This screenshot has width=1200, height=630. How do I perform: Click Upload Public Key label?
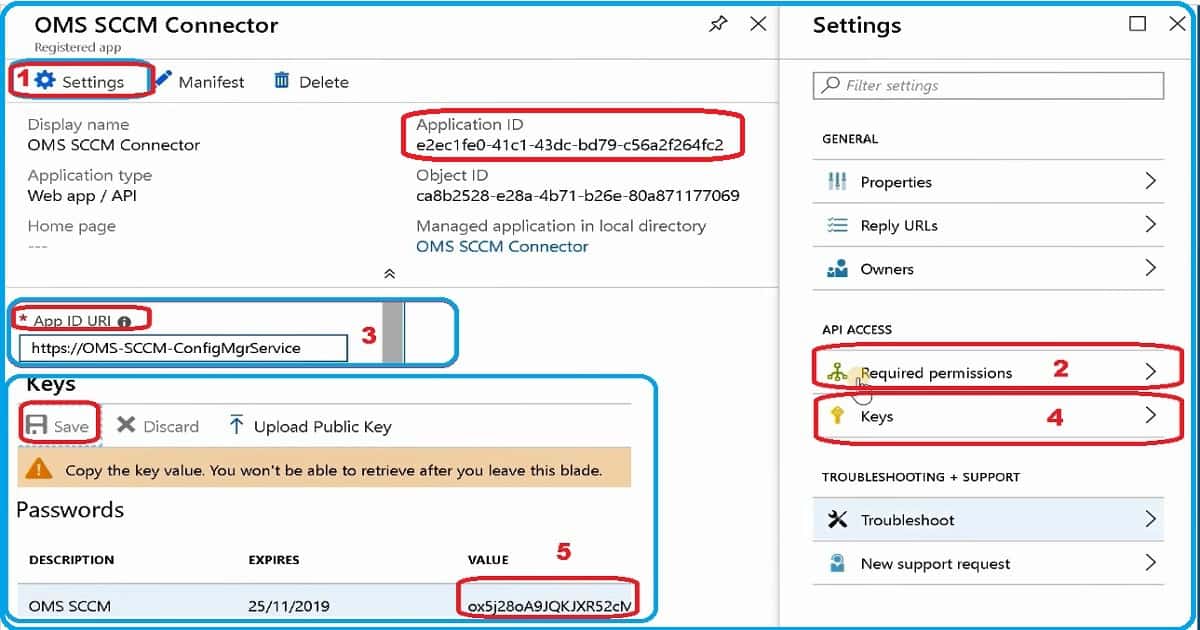point(322,426)
